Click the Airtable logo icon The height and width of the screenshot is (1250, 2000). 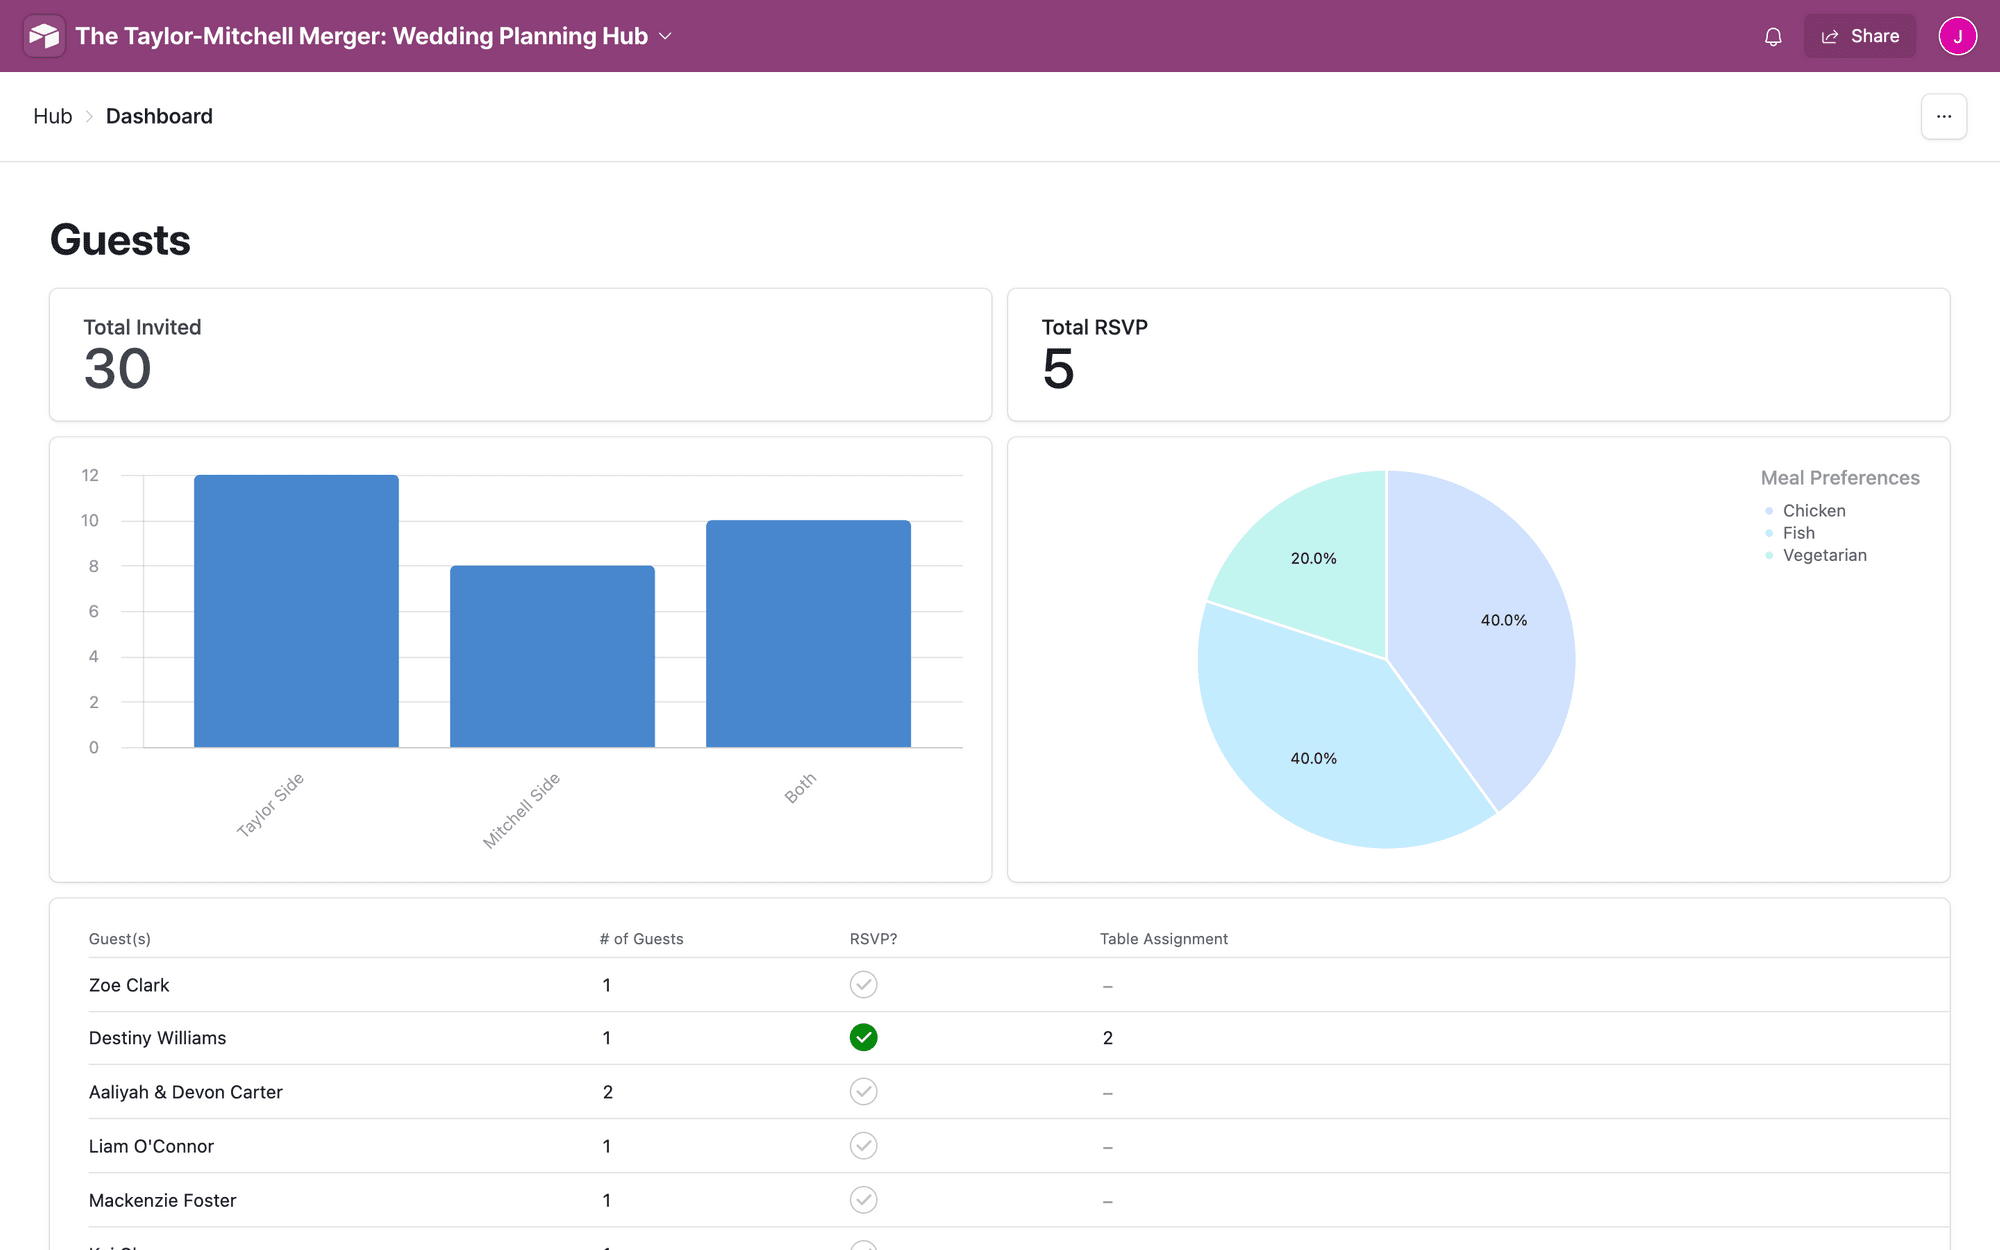point(44,36)
